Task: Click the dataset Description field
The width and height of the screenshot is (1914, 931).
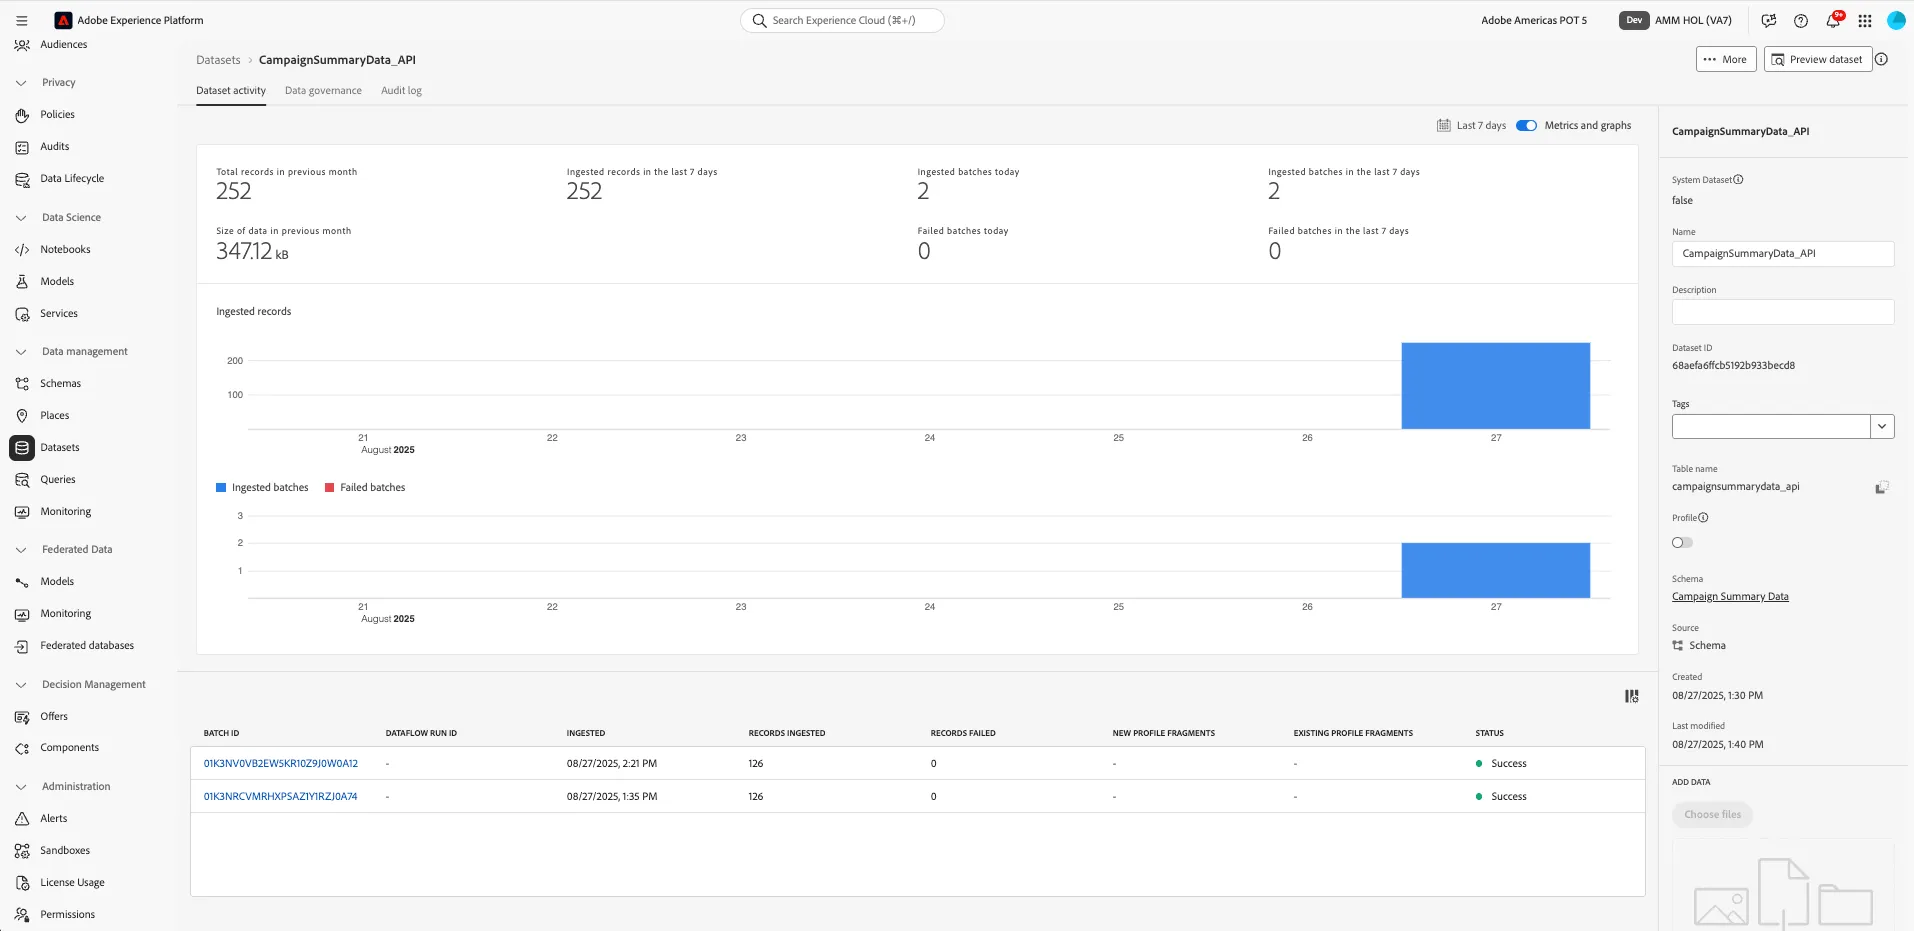Action: point(1783,312)
